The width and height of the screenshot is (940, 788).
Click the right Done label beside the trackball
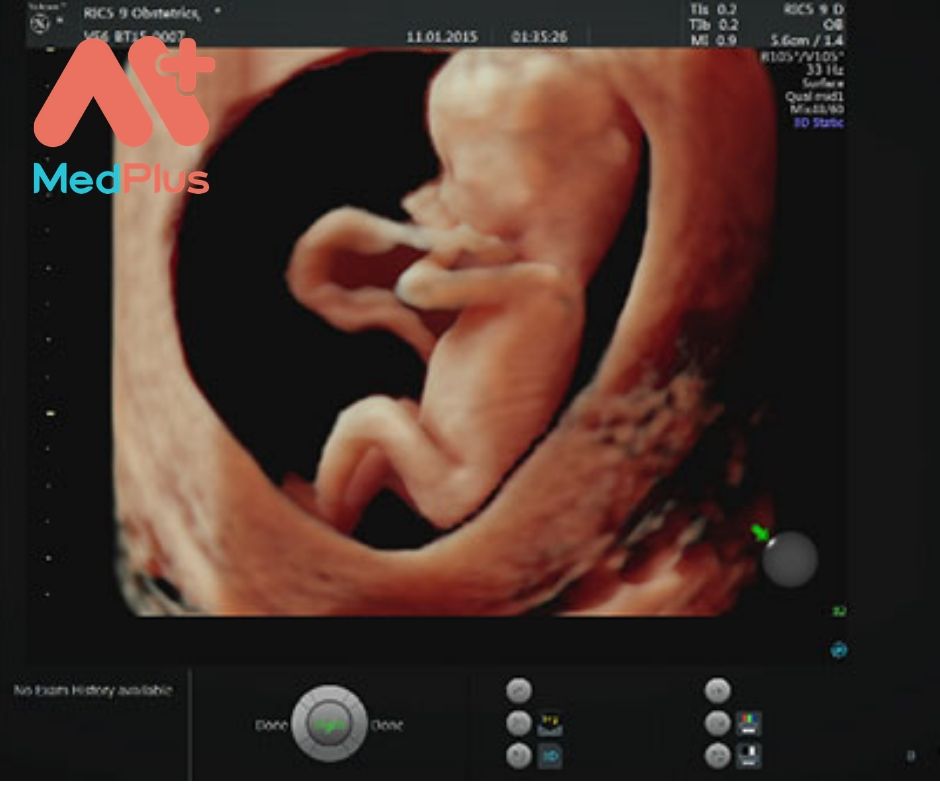pyautogui.click(x=387, y=725)
